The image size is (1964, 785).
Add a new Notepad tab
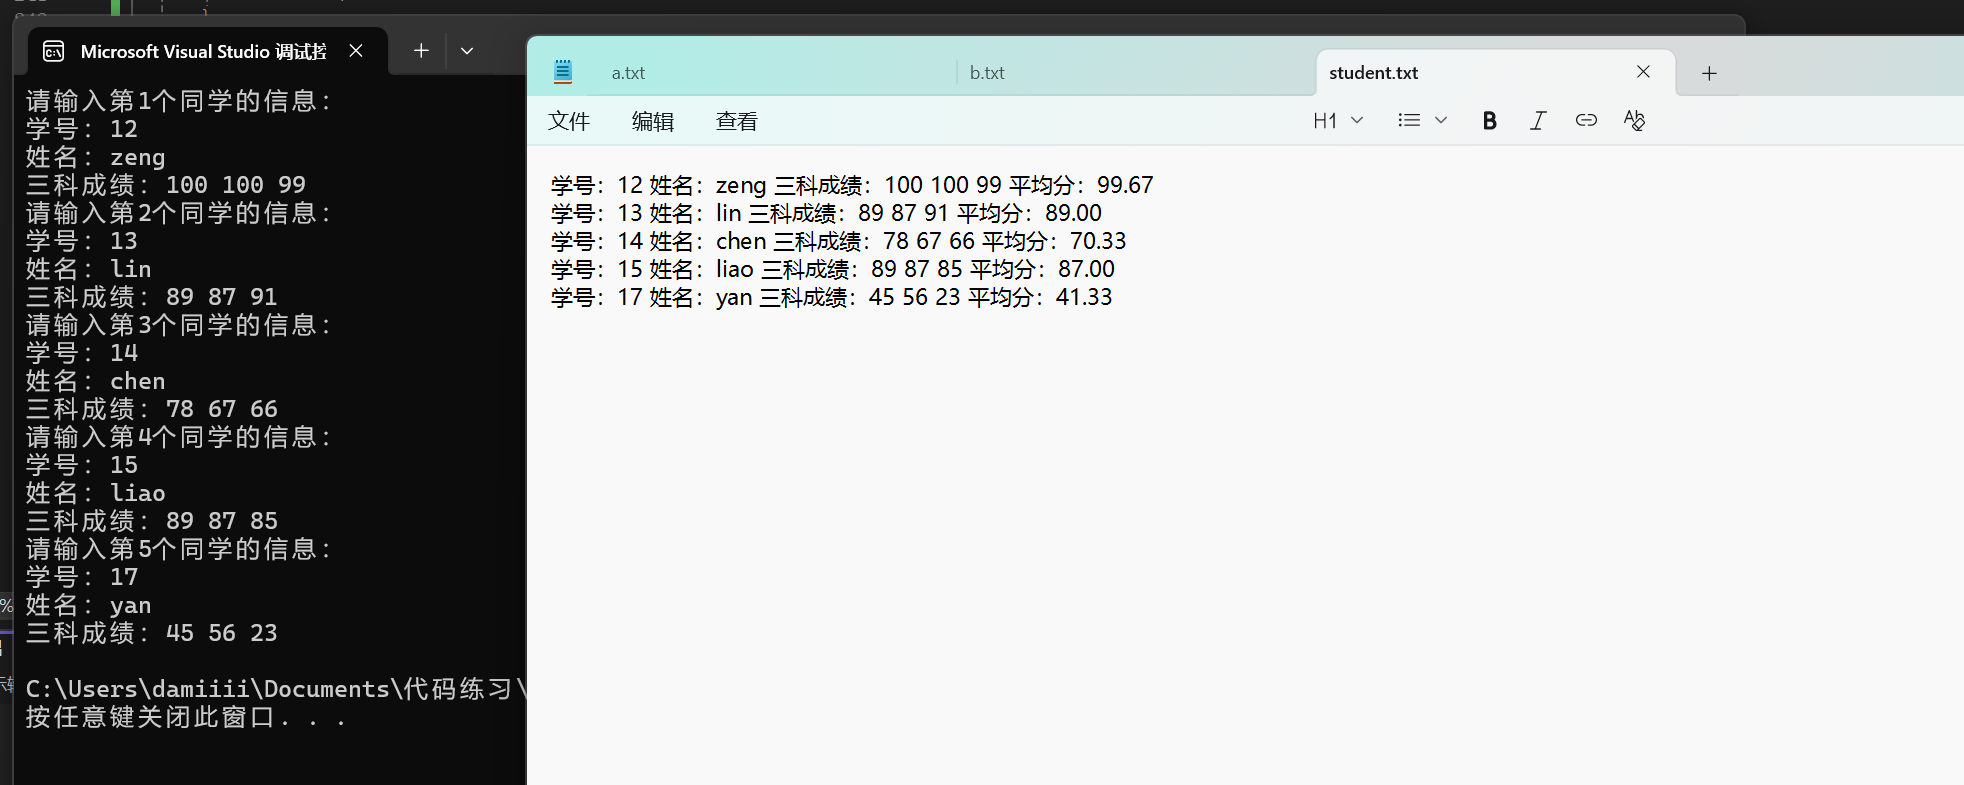tap(1709, 73)
